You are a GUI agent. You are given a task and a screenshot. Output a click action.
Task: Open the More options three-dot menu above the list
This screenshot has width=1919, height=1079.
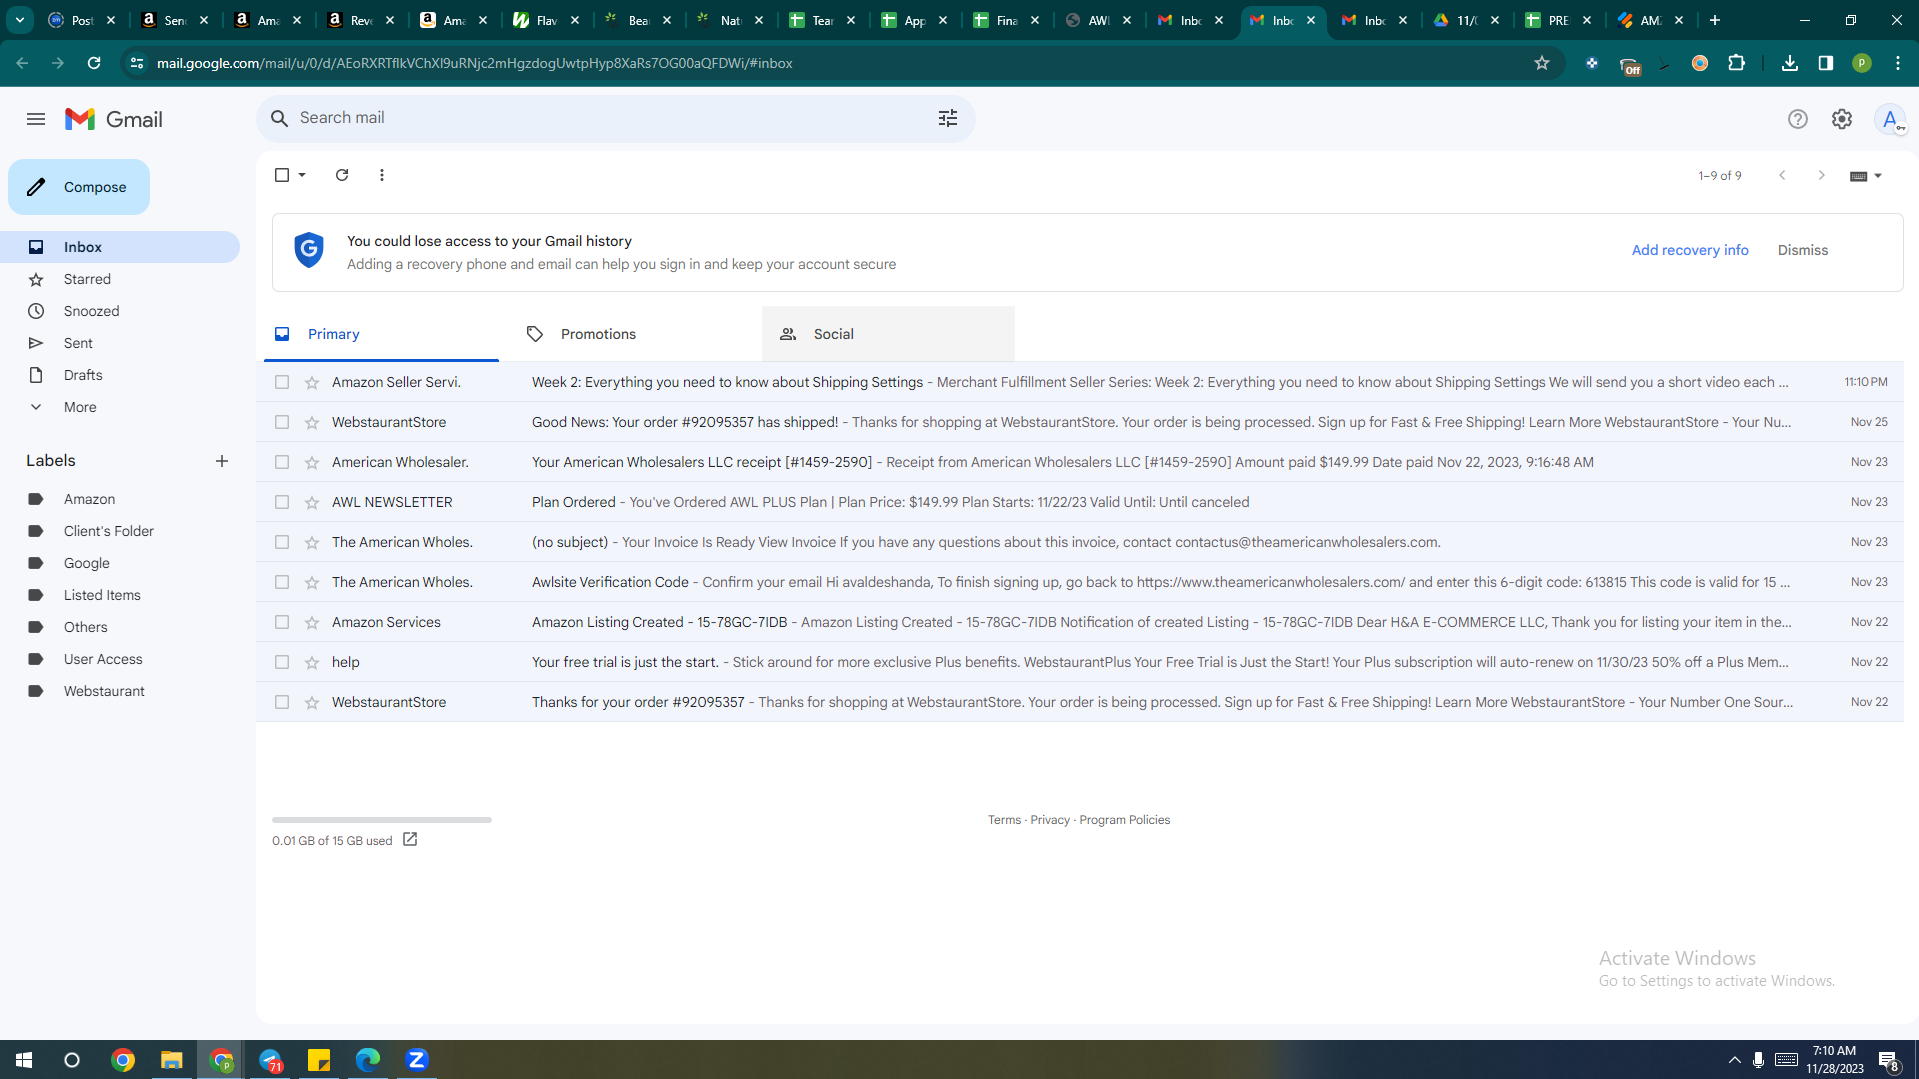click(x=382, y=175)
